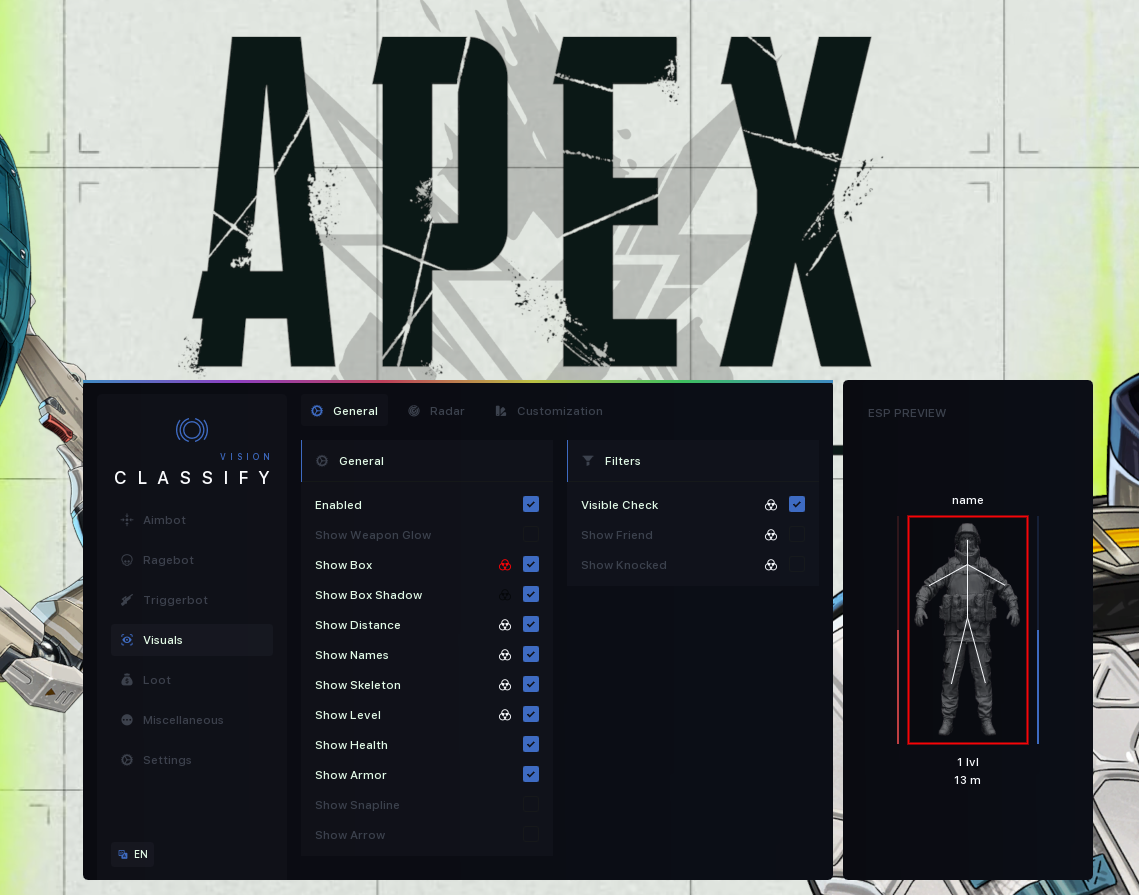Viewport: 1139px width, 895px height.
Task: Enable the Show Snapline checkbox
Action: (531, 804)
